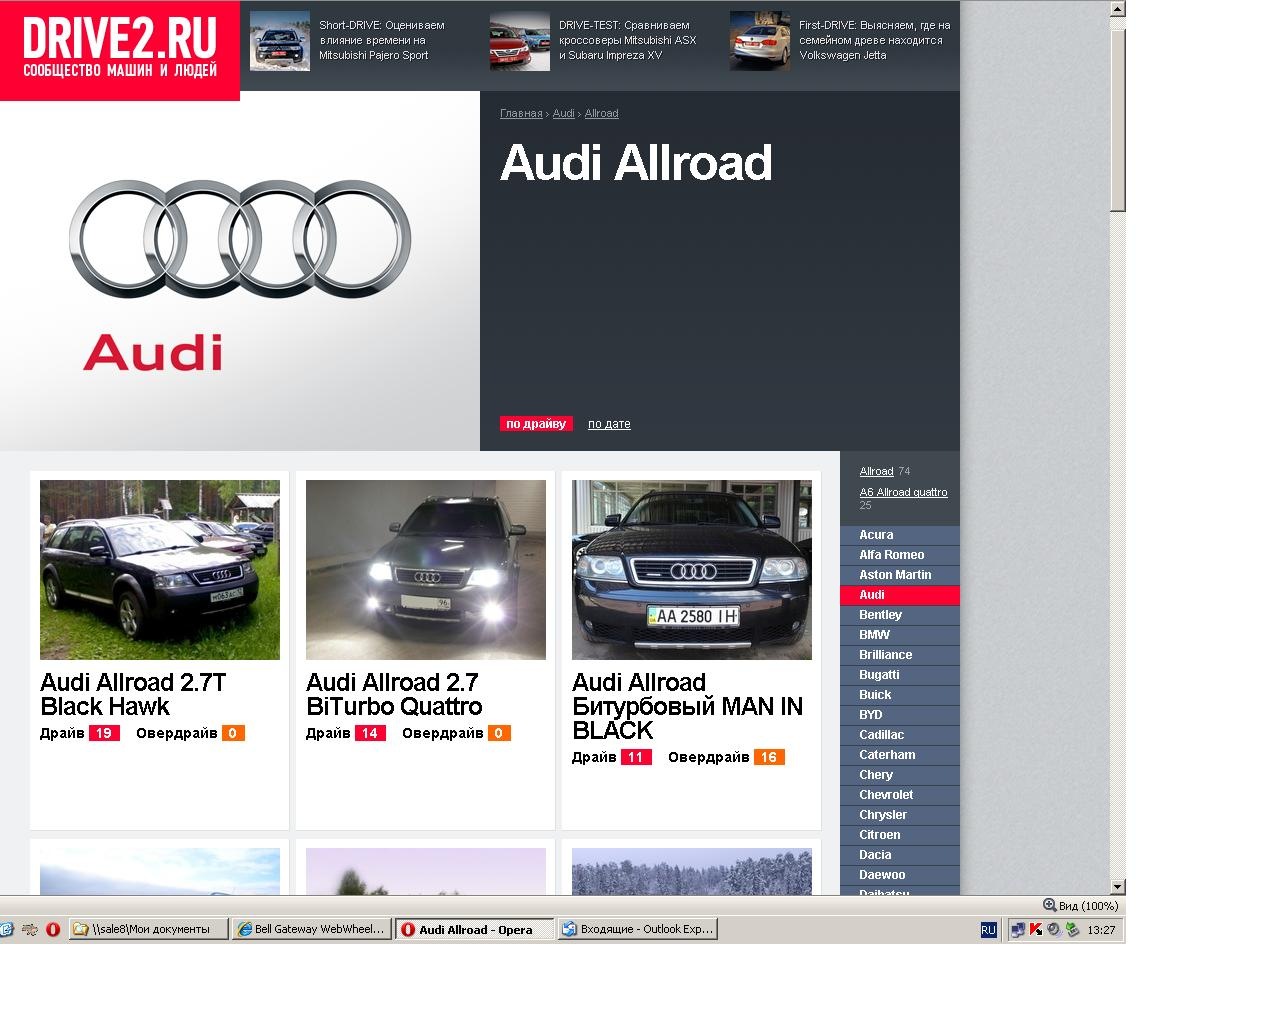The height and width of the screenshot is (1024, 1280).
Task: Choose Bentley in the brand list
Action: pos(900,615)
